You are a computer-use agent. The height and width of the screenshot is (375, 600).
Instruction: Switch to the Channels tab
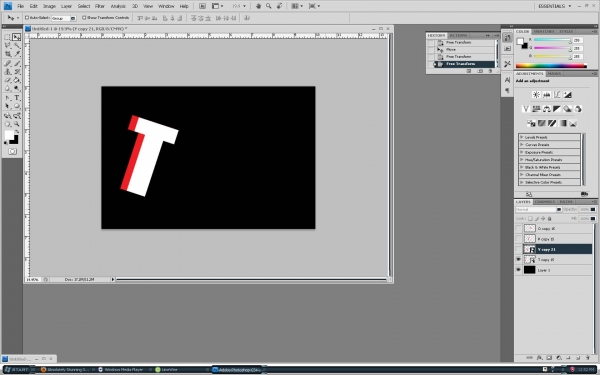pyautogui.click(x=545, y=202)
